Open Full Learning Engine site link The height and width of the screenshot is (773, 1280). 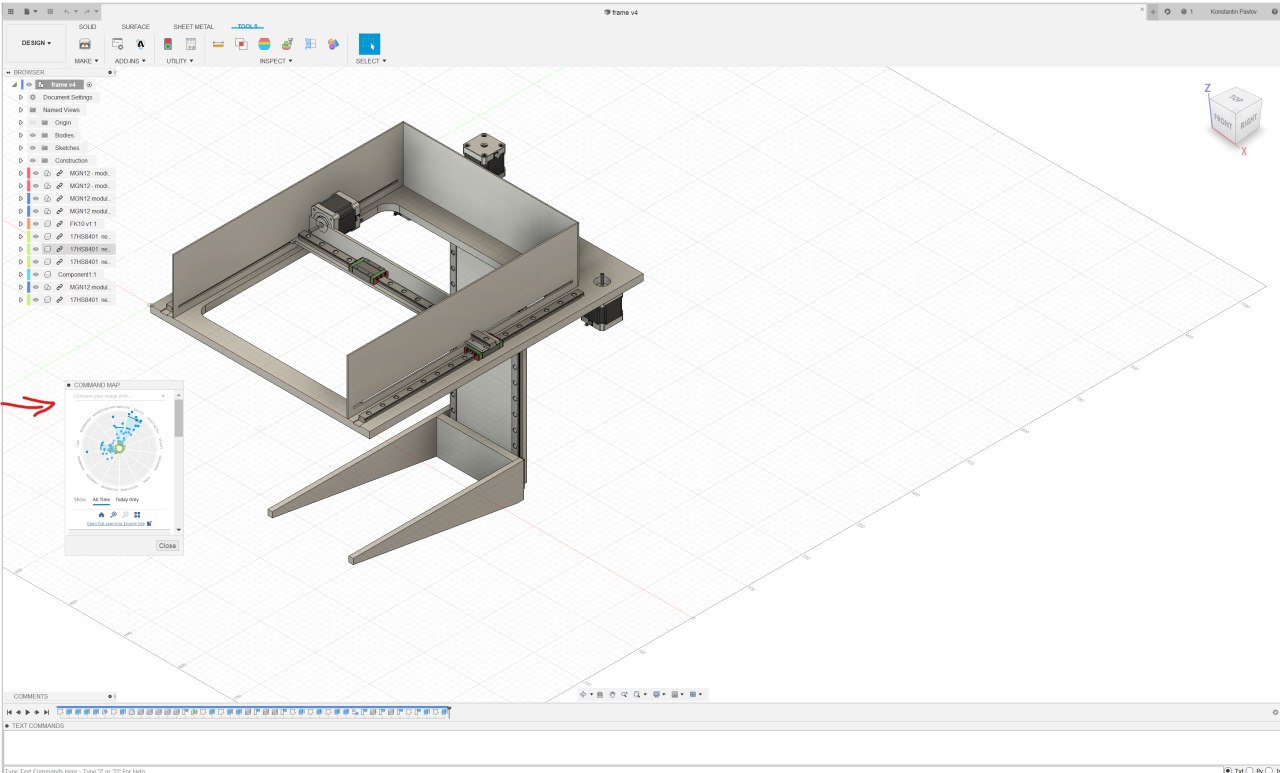(x=116, y=523)
